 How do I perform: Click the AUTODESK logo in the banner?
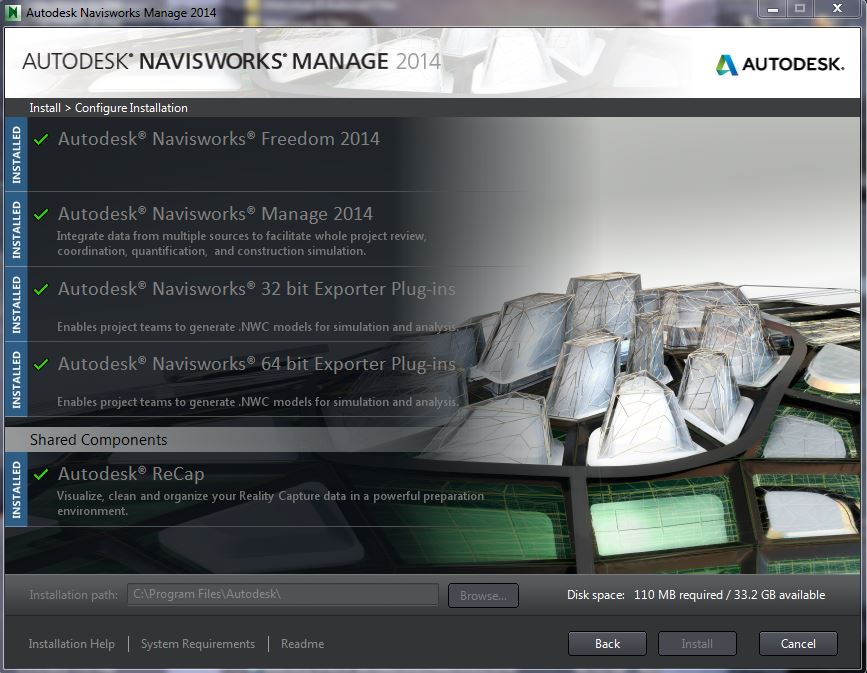pos(779,62)
